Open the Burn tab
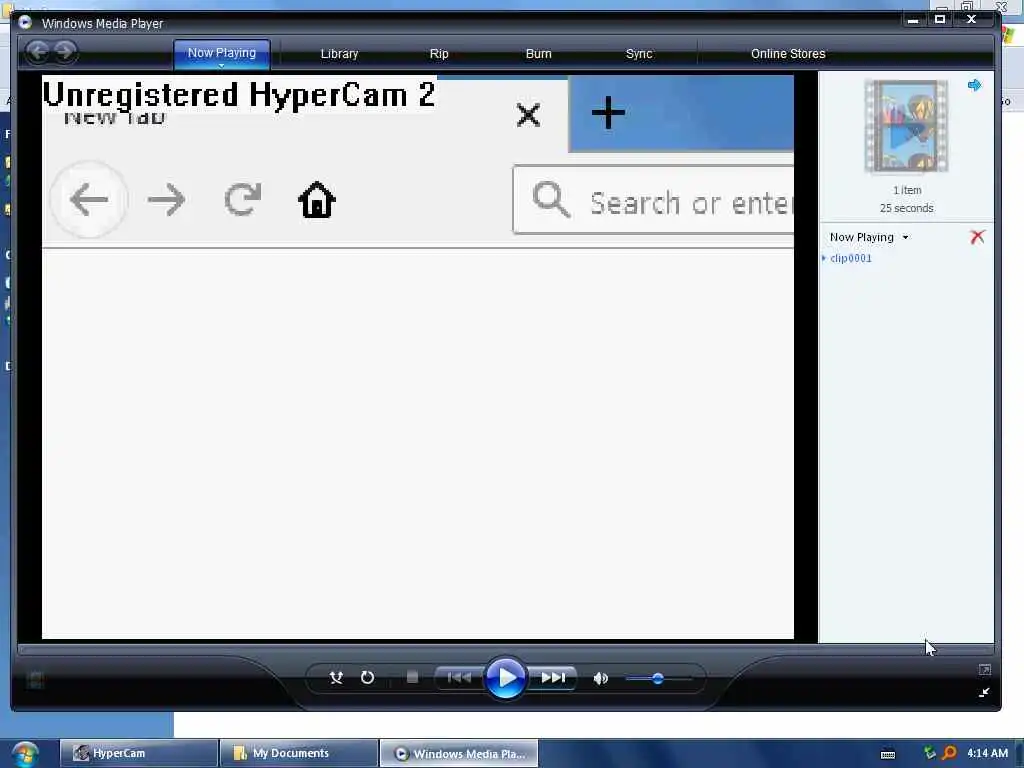 pos(539,54)
